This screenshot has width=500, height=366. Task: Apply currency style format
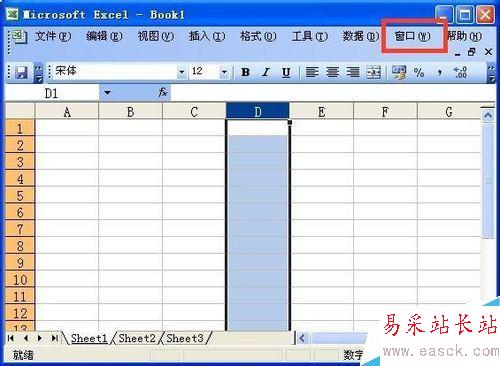pyautogui.click(x=399, y=72)
